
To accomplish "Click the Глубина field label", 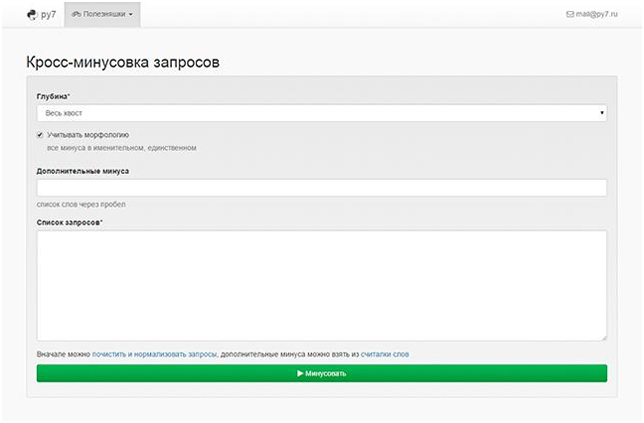I will click(x=53, y=97).
